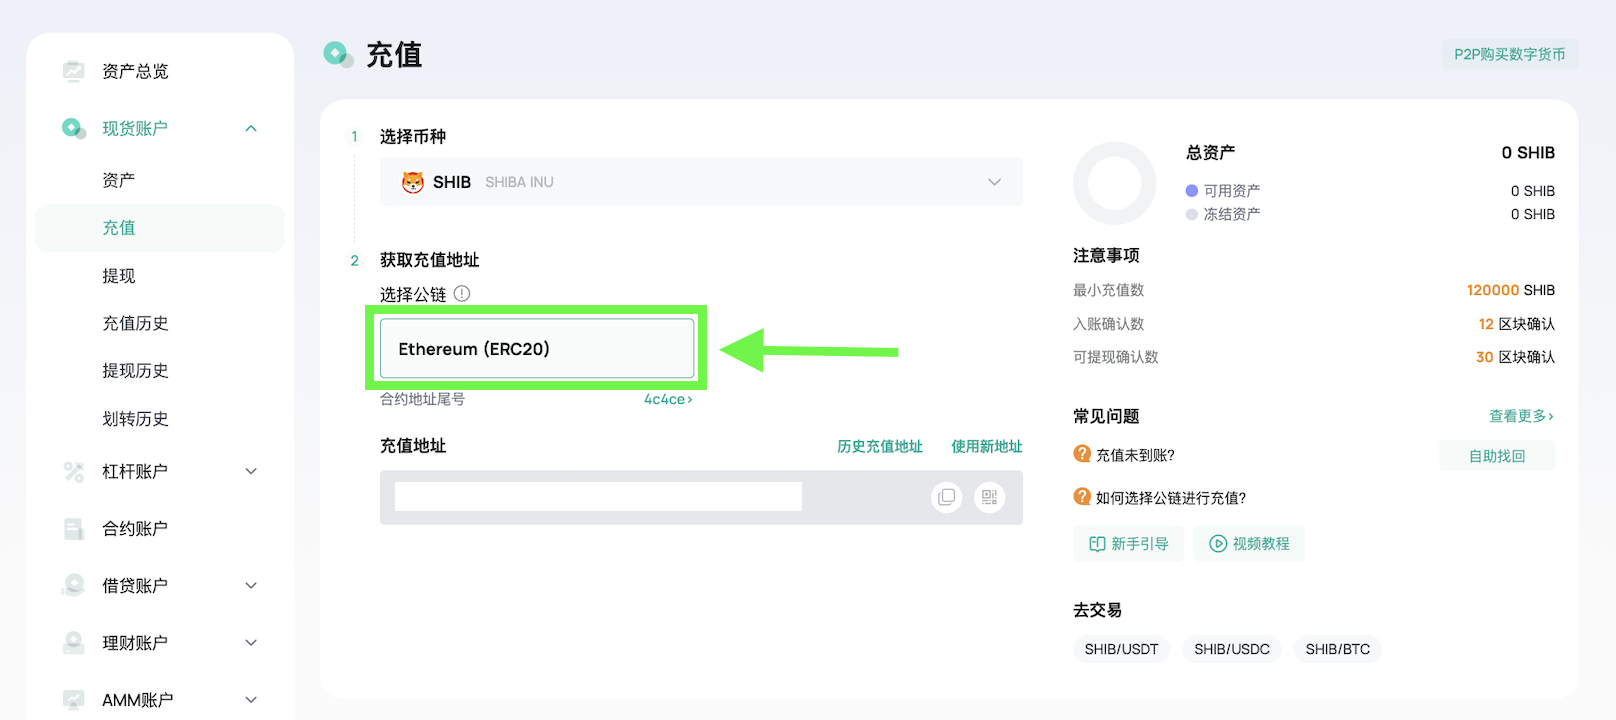
Task: Open the Ethereum (ERC20) chain selector
Action: 537,349
